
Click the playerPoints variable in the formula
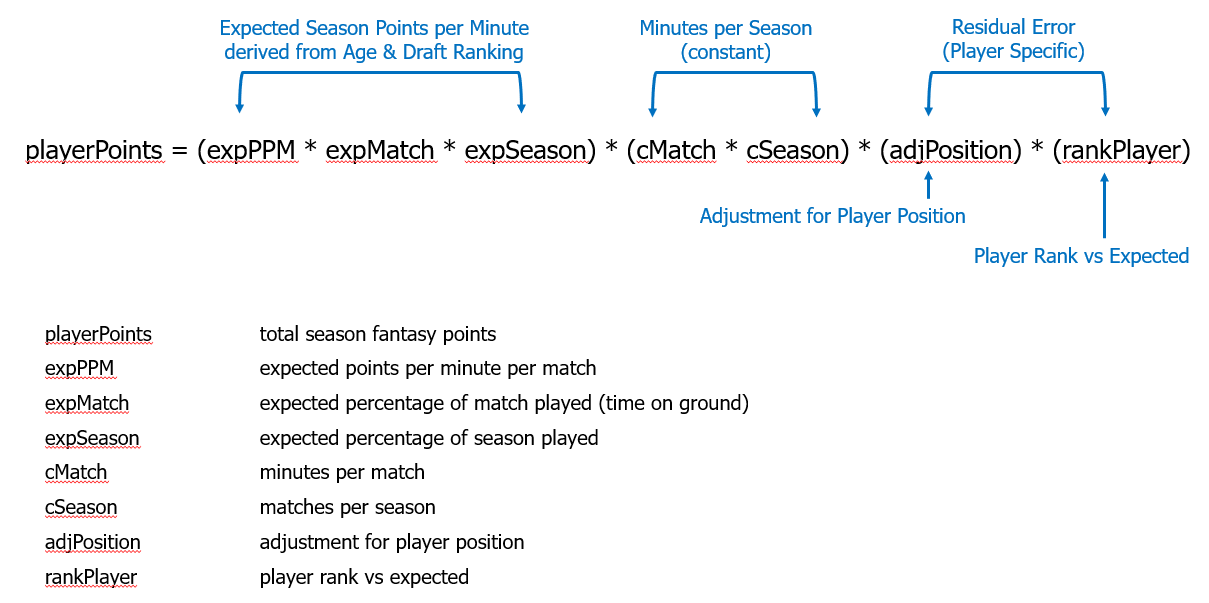coord(94,151)
